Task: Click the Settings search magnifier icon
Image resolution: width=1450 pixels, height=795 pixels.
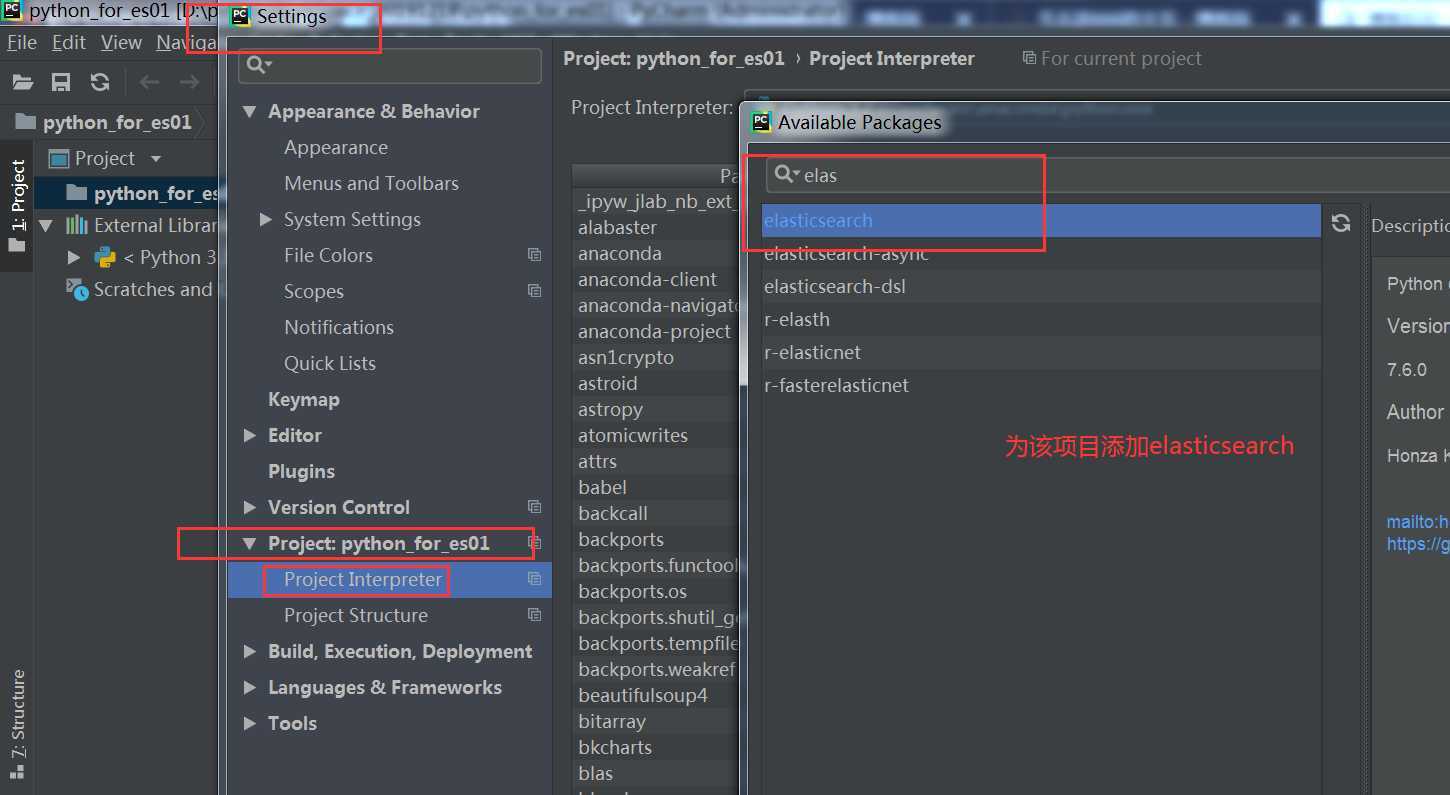Action: coord(258,65)
